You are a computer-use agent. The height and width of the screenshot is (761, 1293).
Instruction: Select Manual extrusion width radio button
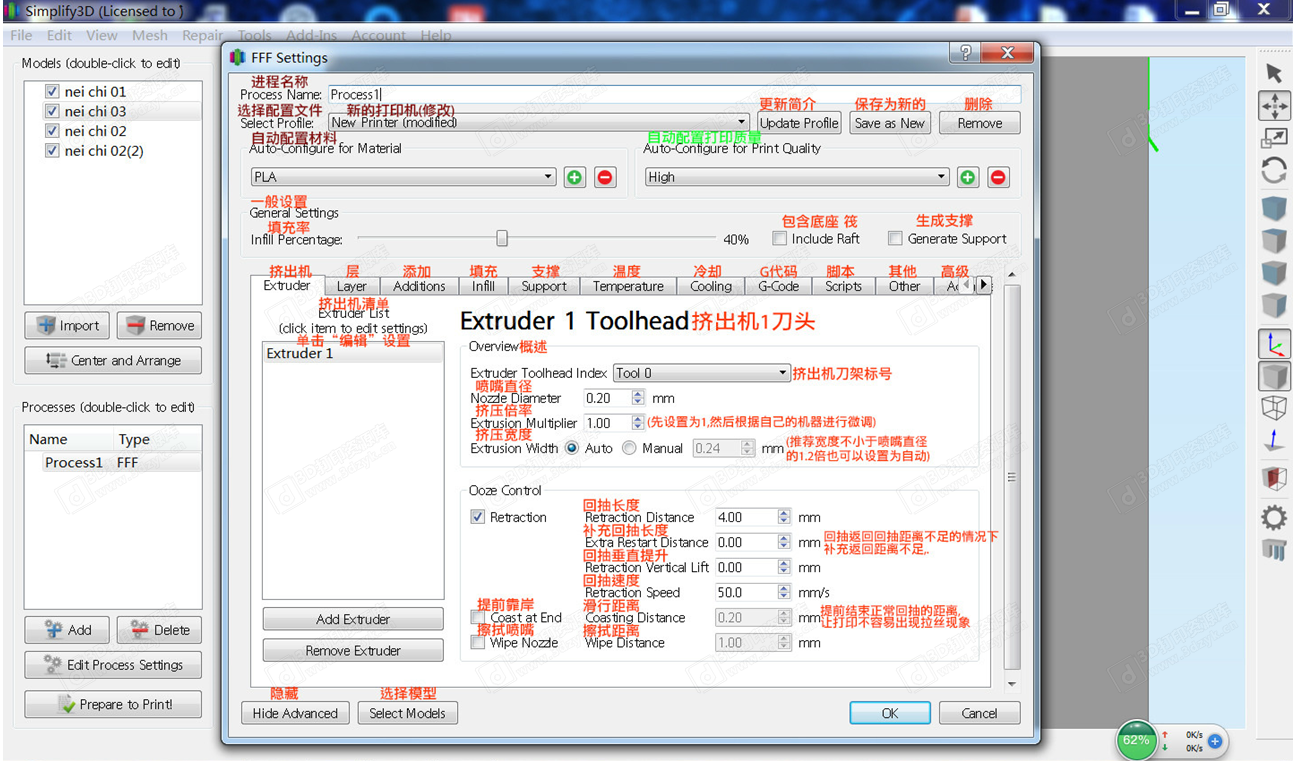point(629,448)
